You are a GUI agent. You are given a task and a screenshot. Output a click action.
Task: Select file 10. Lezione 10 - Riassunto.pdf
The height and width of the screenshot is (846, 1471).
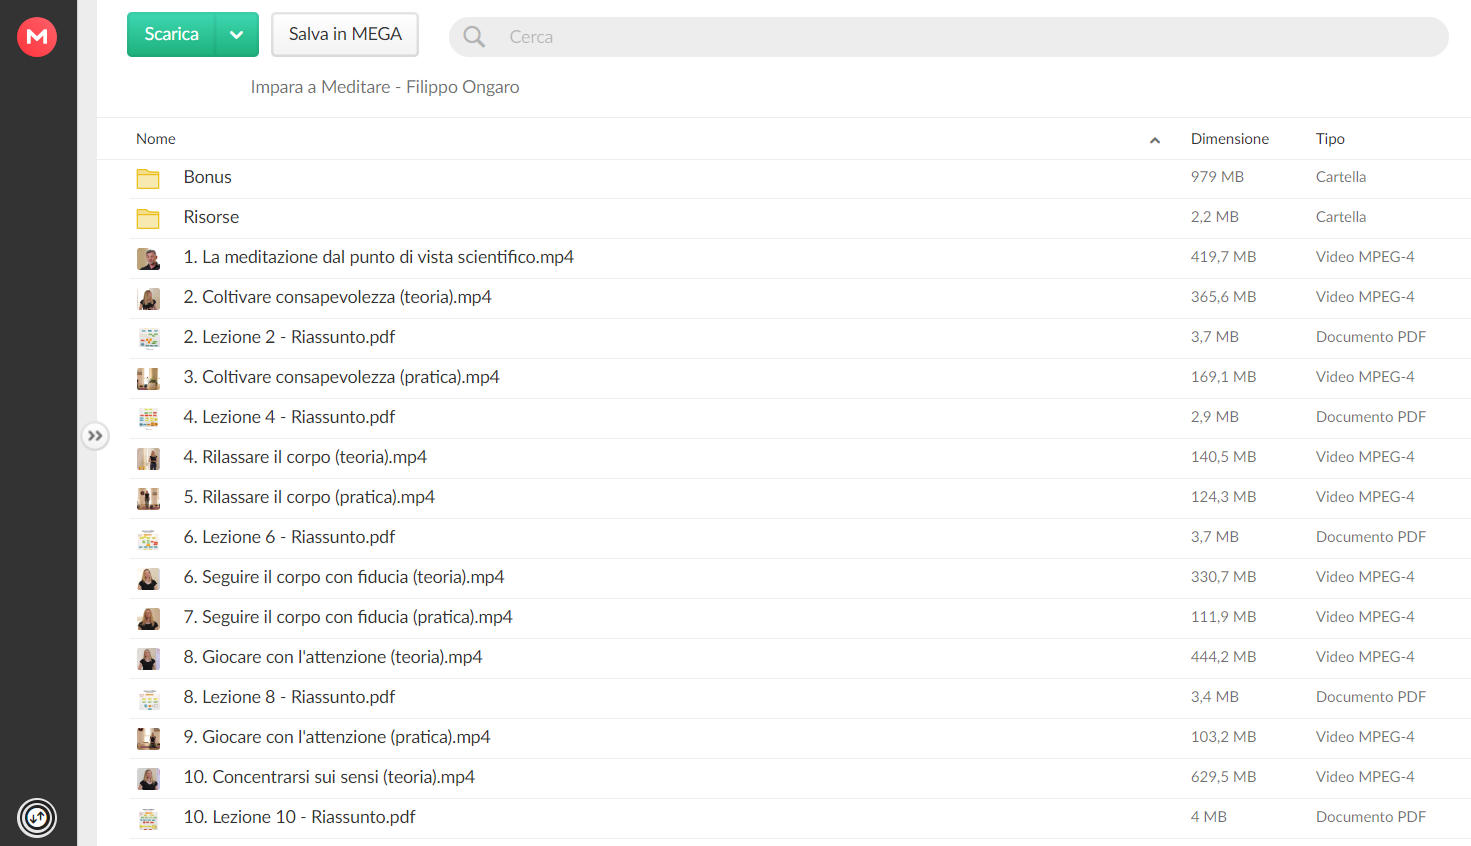[300, 817]
